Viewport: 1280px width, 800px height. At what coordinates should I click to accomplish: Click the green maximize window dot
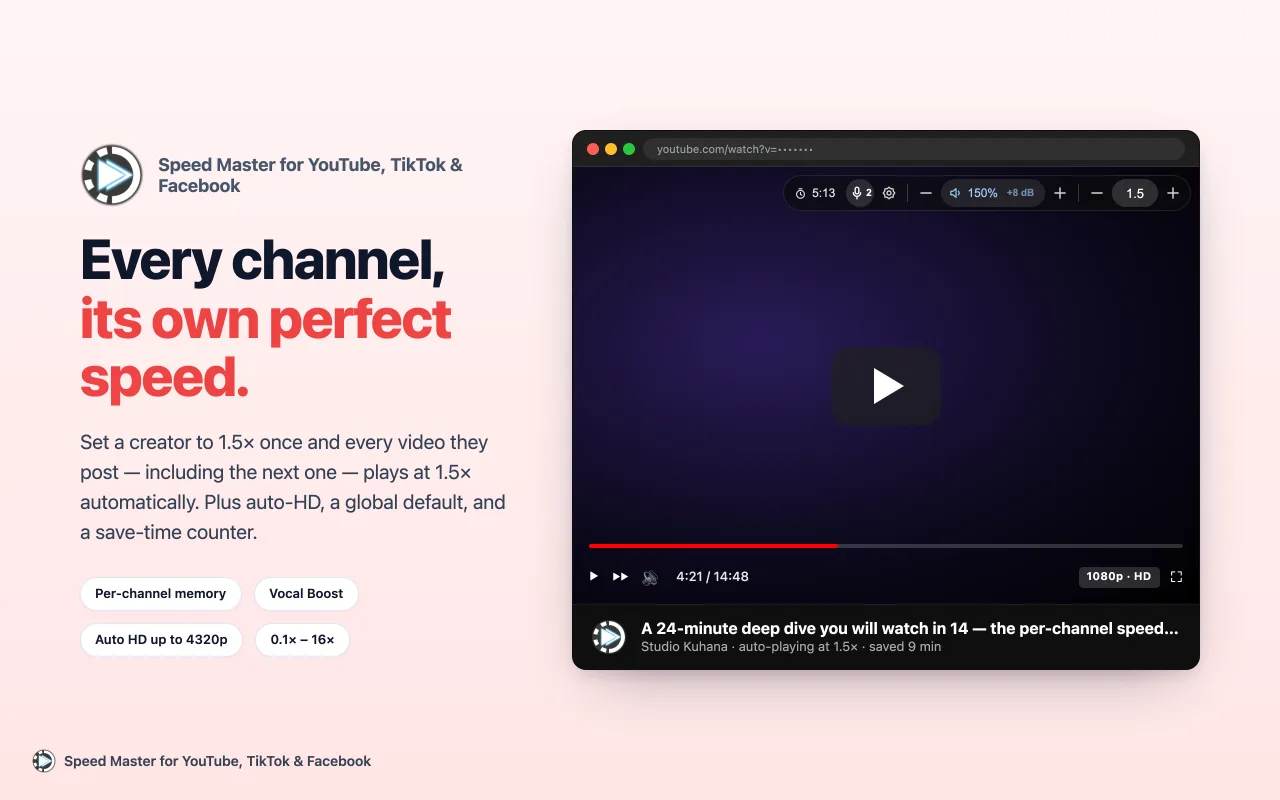(x=629, y=149)
